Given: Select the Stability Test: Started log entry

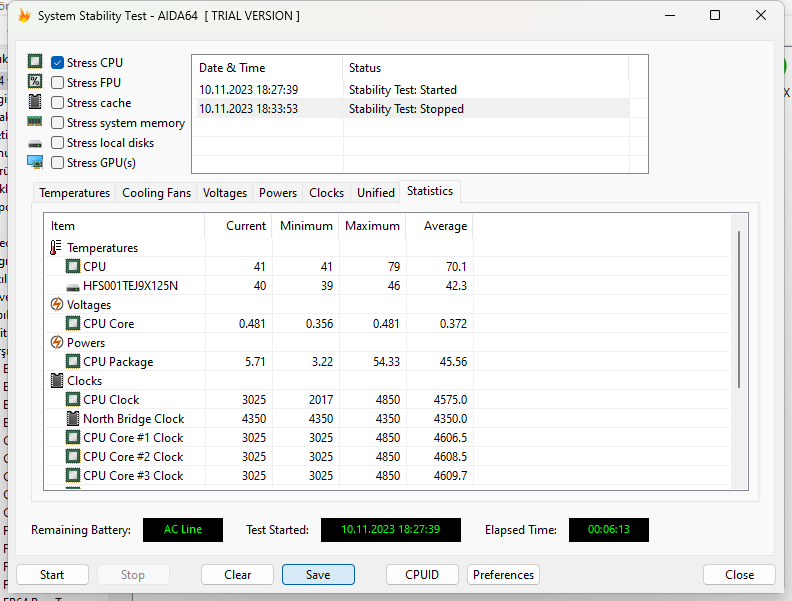Looking at the screenshot, I should (411, 90).
